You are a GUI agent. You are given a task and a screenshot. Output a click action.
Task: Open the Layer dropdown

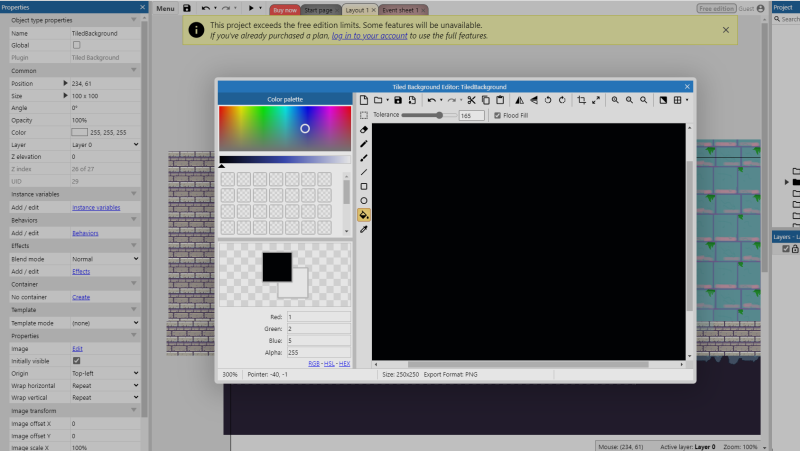[x=105, y=145]
